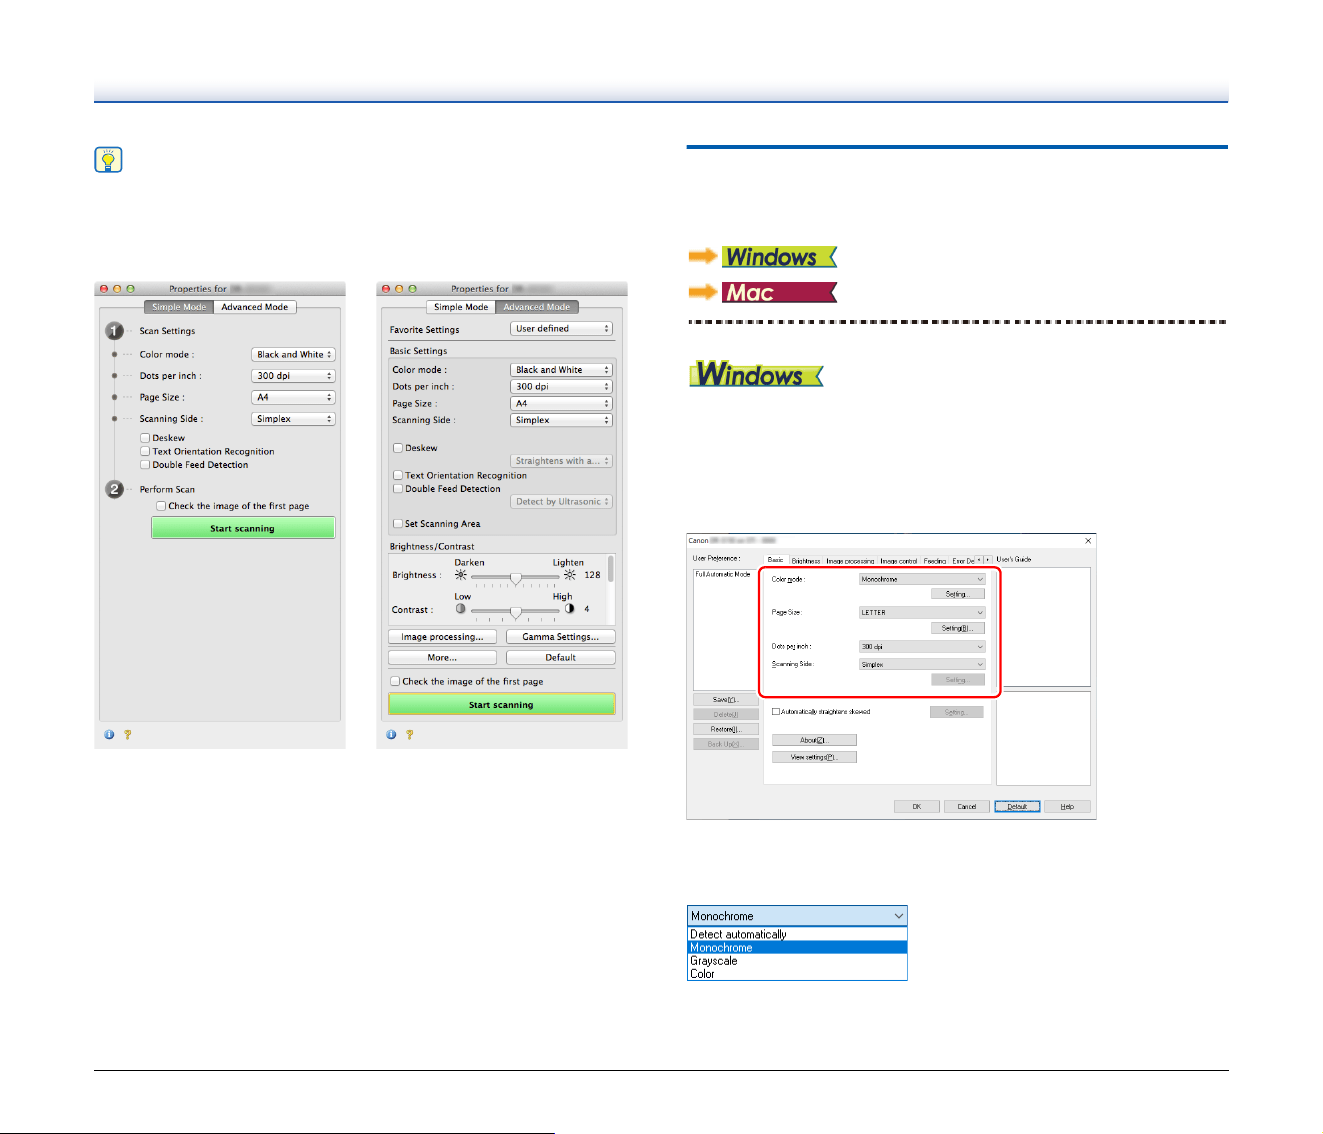Toggle Double Feed Detection in Advanced Mode
This screenshot has width=1323, height=1134.
398,489
